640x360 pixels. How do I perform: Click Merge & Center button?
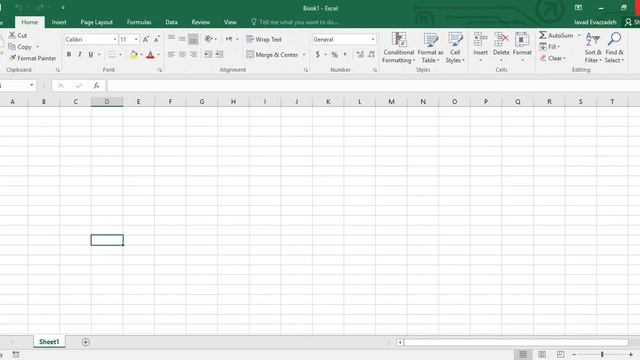point(272,55)
